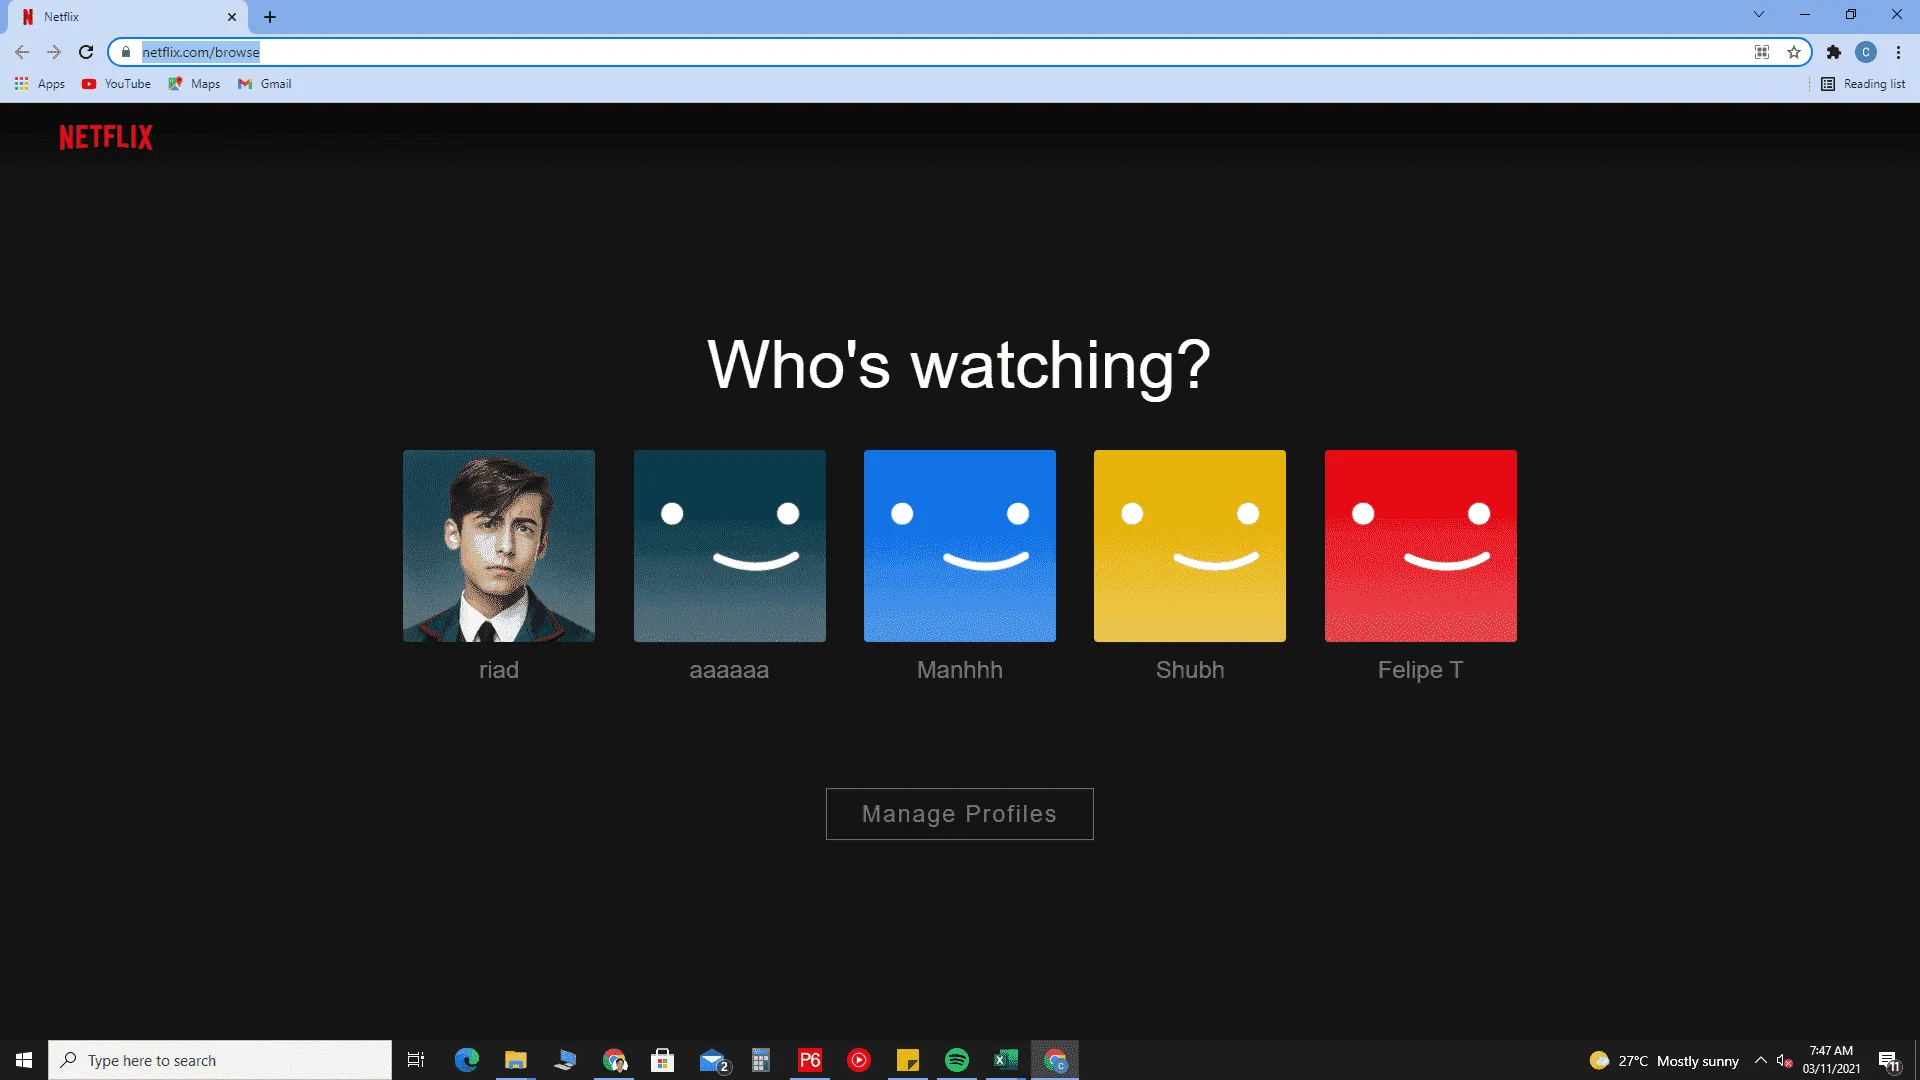This screenshot has width=1920, height=1080.
Task: Show hidden system tray icons
Action: coord(1761,1060)
